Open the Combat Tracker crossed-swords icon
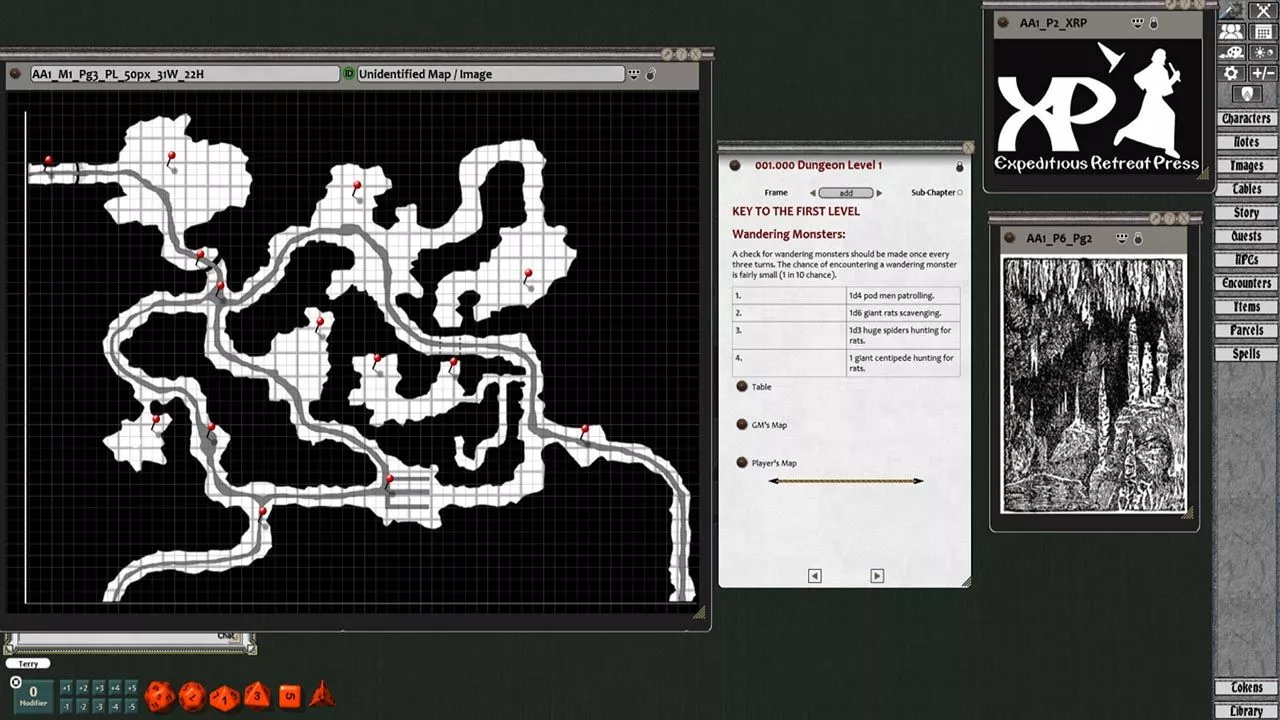This screenshot has width=1280, height=720. pyautogui.click(x=1262, y=10)
